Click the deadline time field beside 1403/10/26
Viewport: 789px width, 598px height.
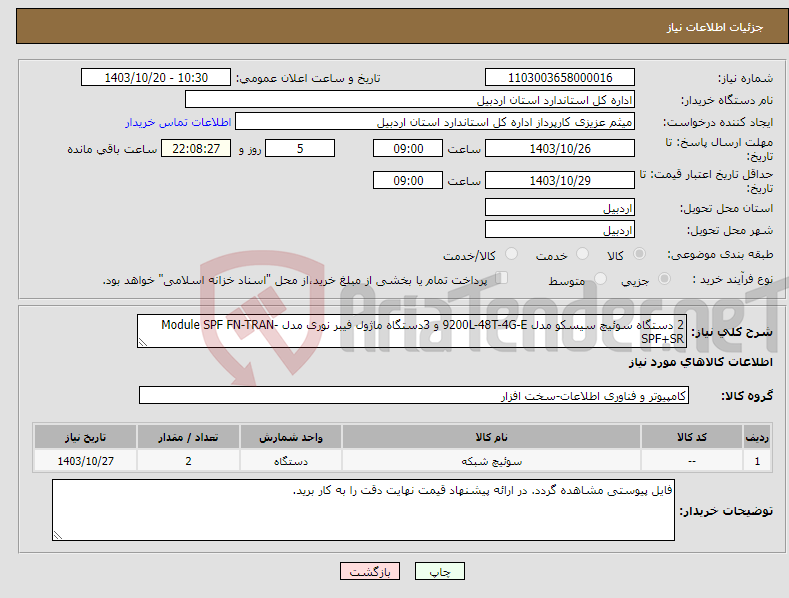pyautogui.click(x=408, y=148)
